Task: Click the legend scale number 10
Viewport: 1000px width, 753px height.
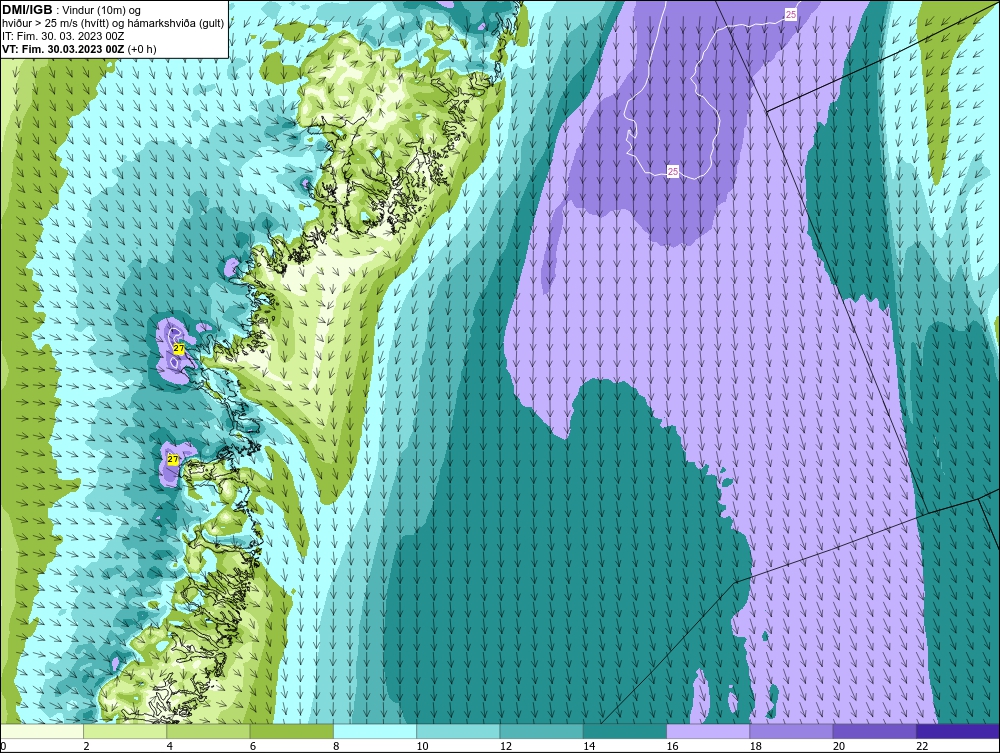Action: pos(423,747)
